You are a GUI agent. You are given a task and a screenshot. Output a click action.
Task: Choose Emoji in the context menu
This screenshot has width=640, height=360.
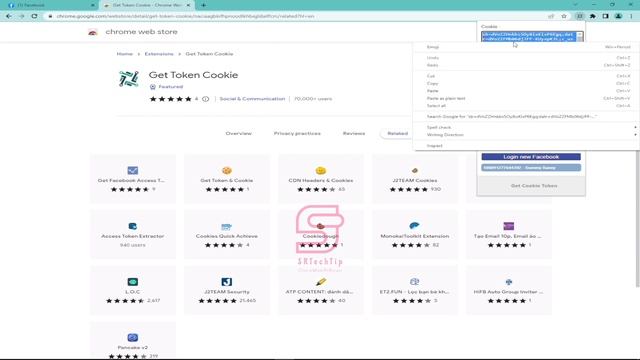pyautogui.click(x=527, y=47)
